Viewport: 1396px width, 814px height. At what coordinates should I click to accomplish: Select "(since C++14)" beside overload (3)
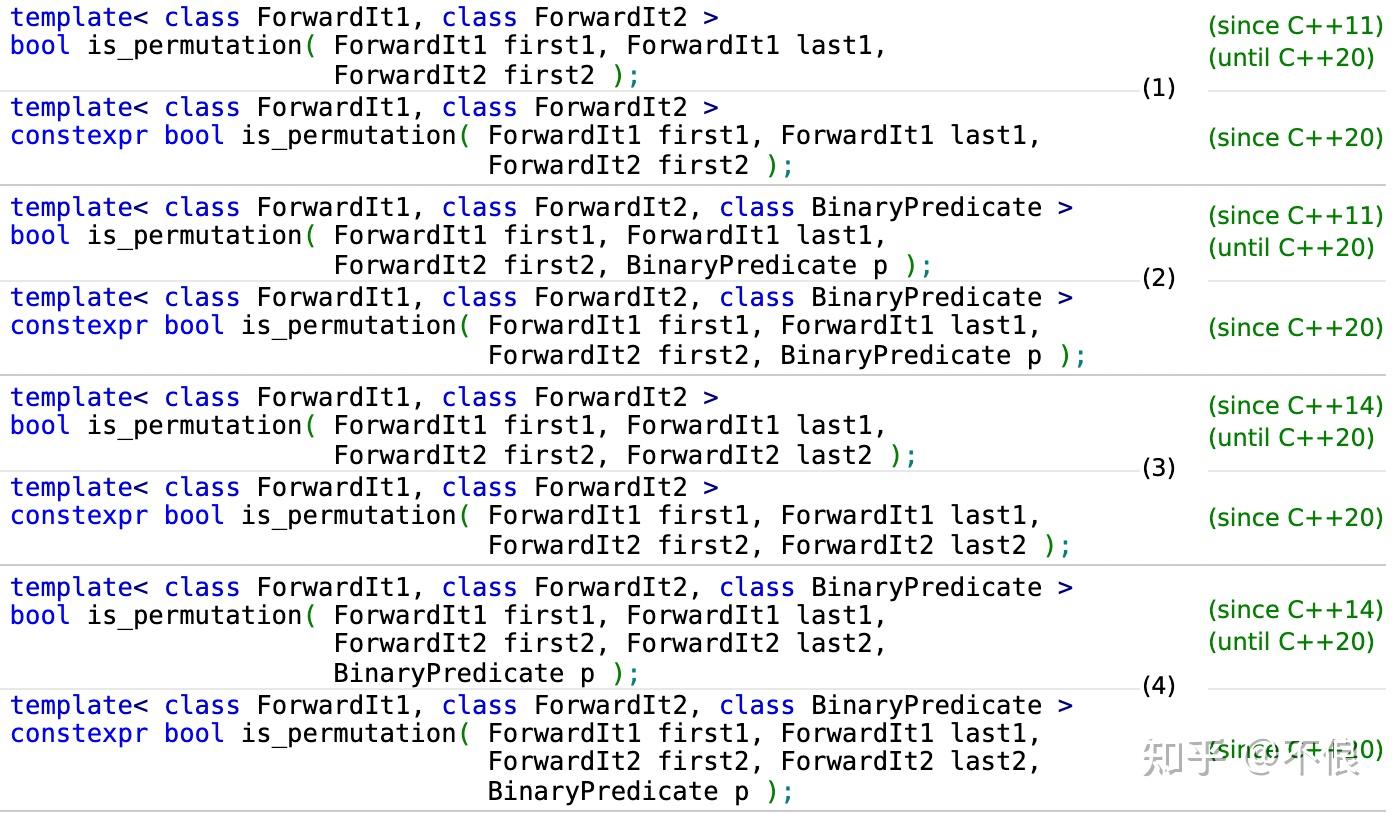[1296, 406]
